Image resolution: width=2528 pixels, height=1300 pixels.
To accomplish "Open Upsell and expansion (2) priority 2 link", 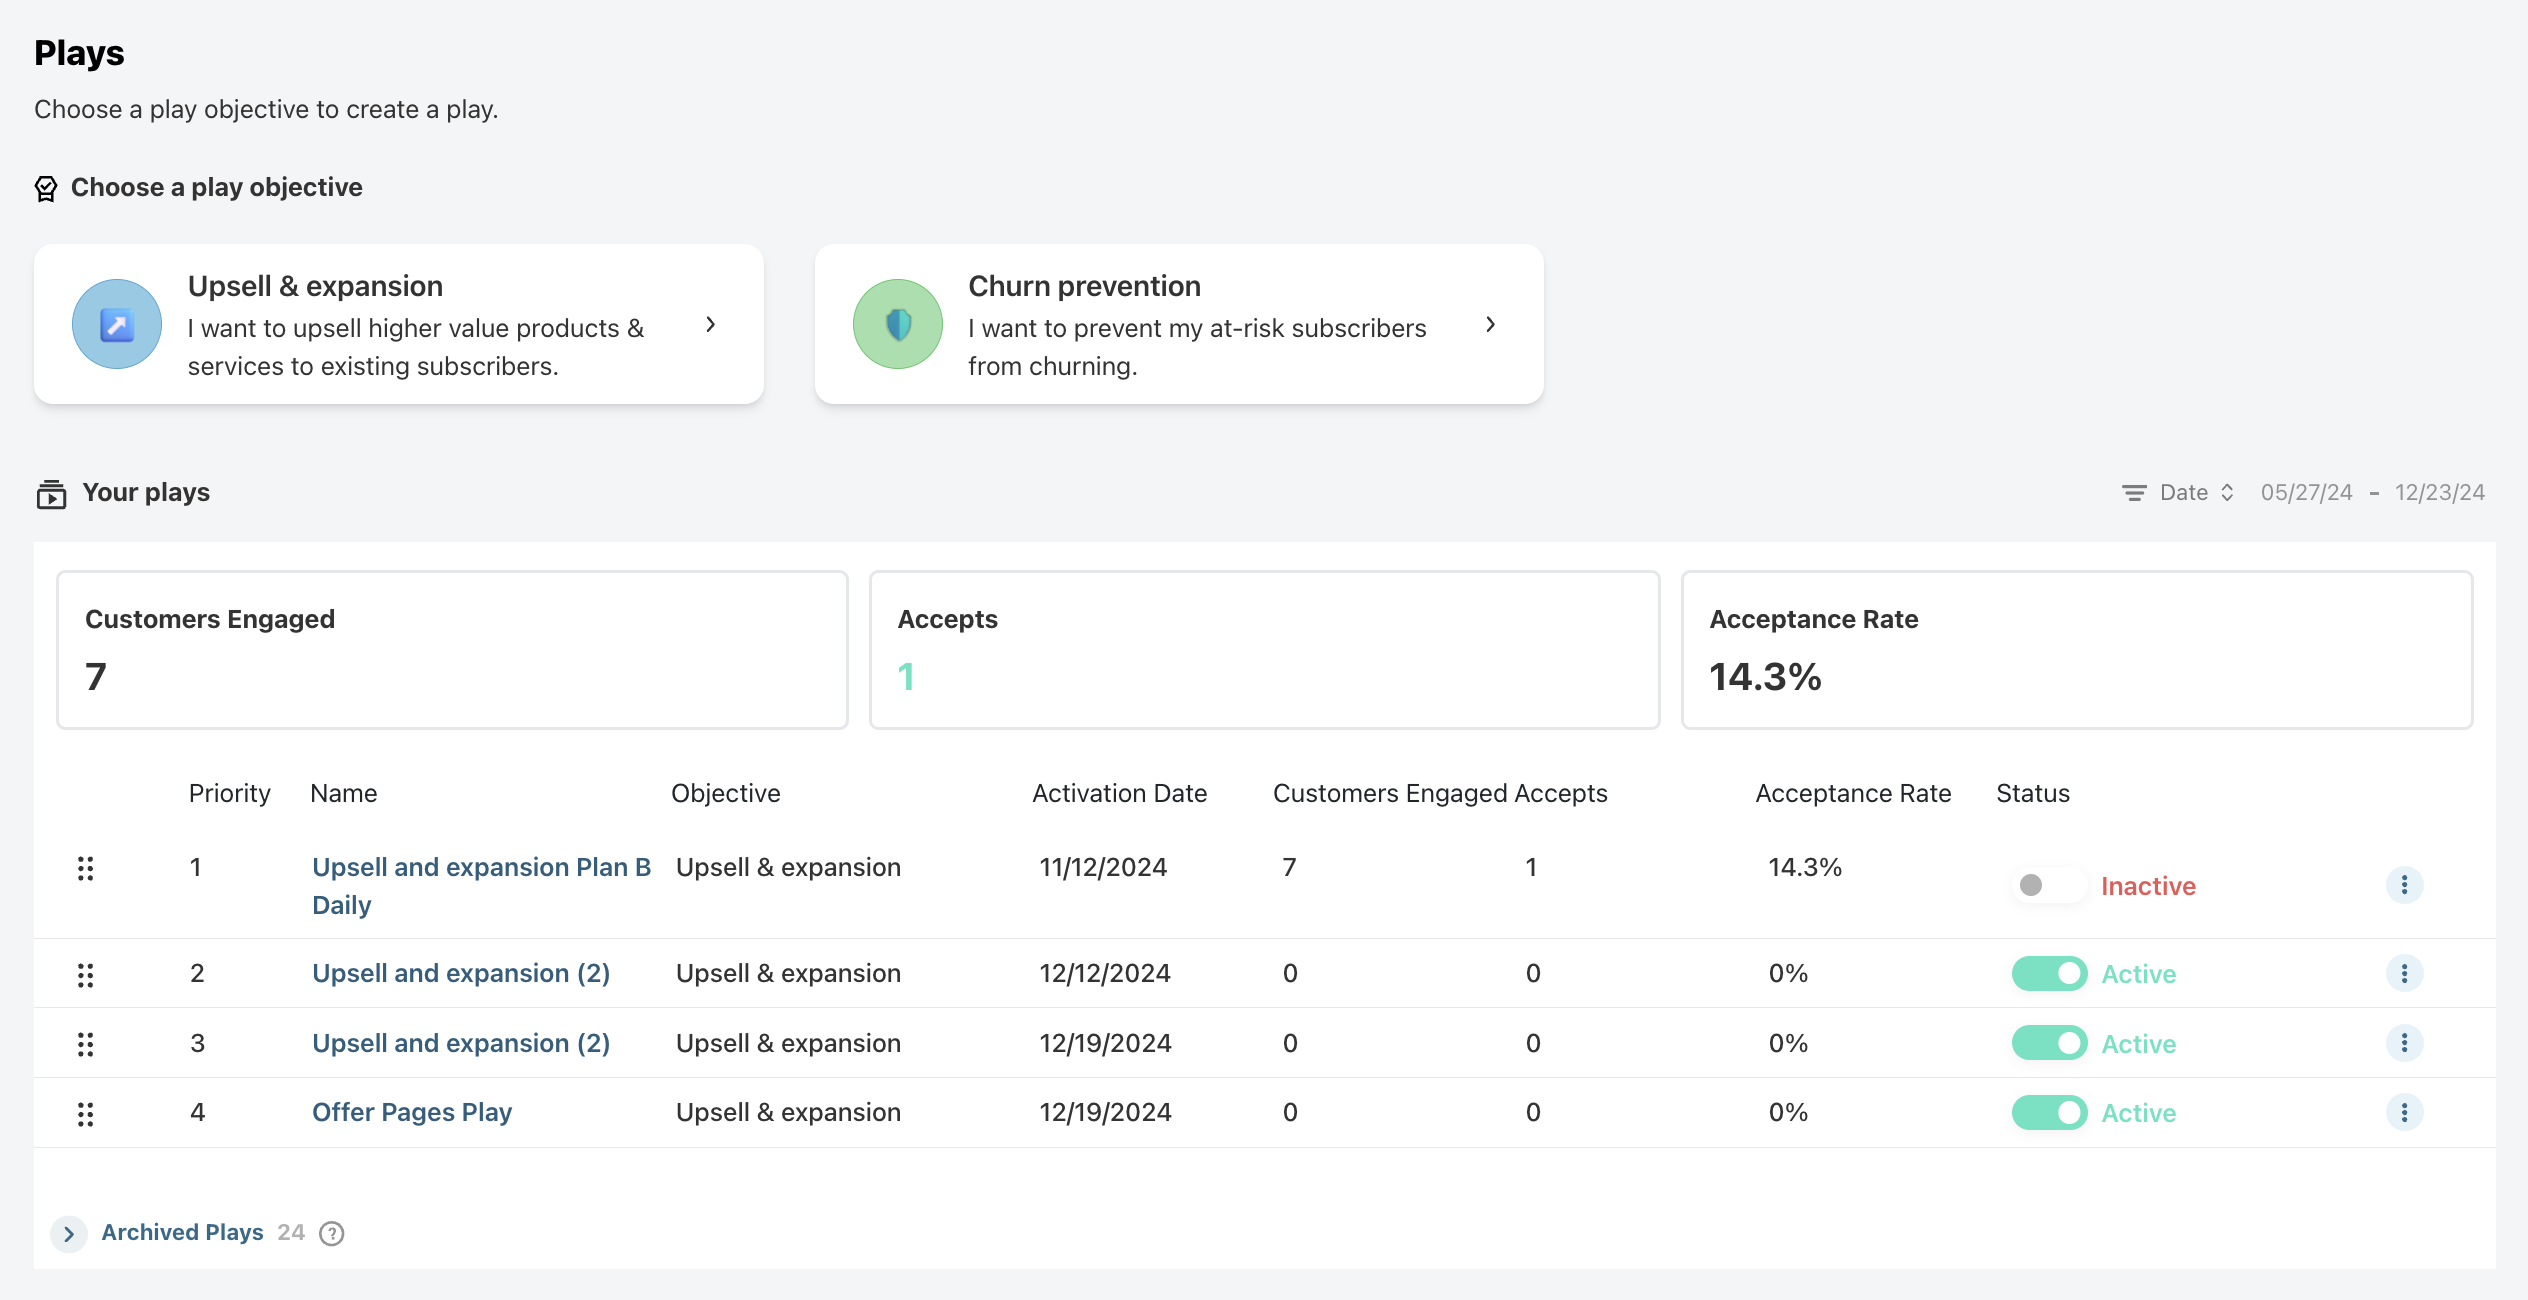I will tap(461, 973).
